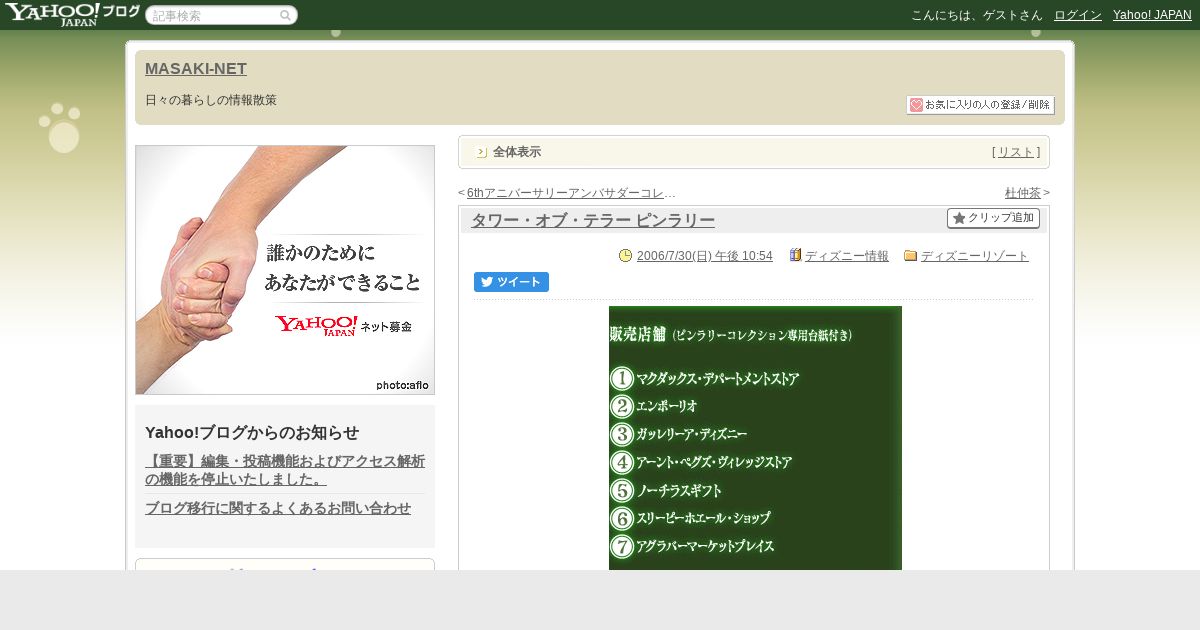Click the search magnifier icon
The width and height of the screenshot is (1200, 630).
point(285,16)
